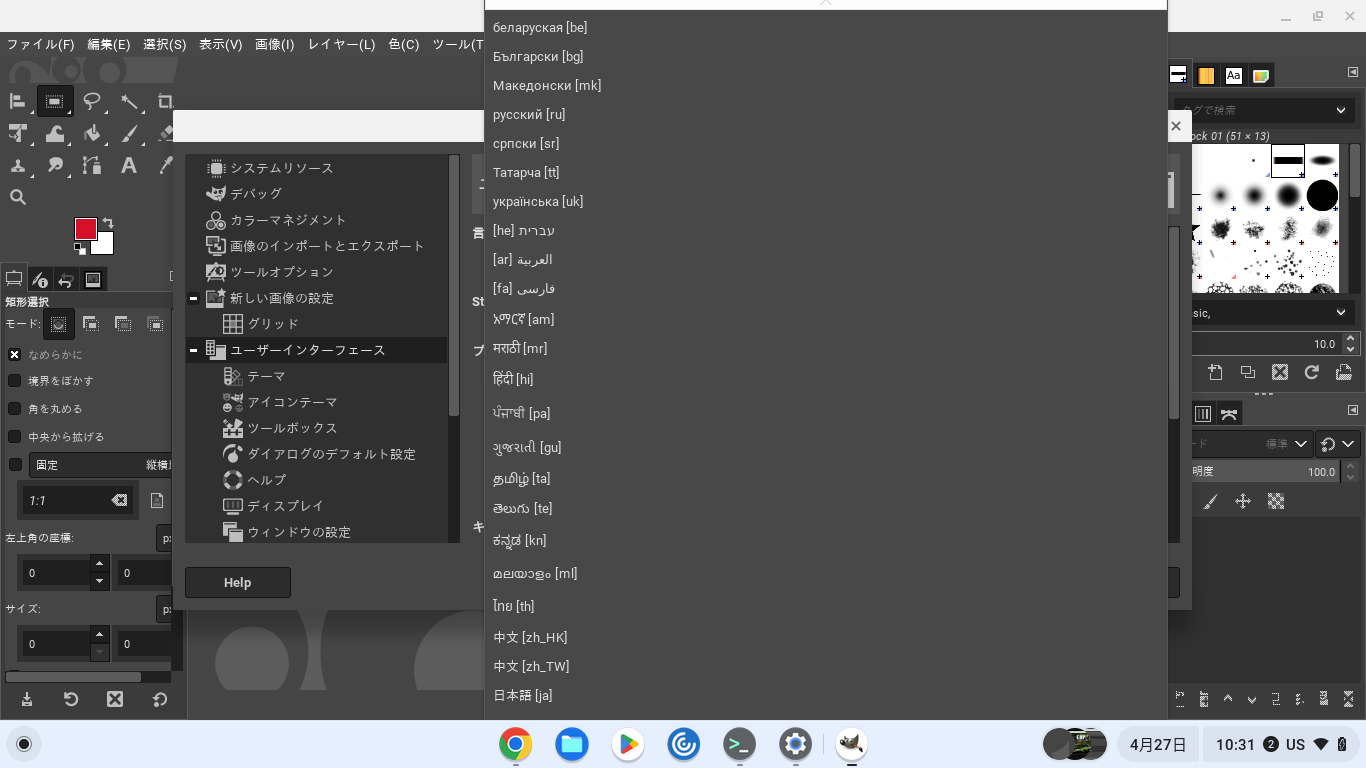Refresh brushes using the reload icon

(x=1311, y=372)
